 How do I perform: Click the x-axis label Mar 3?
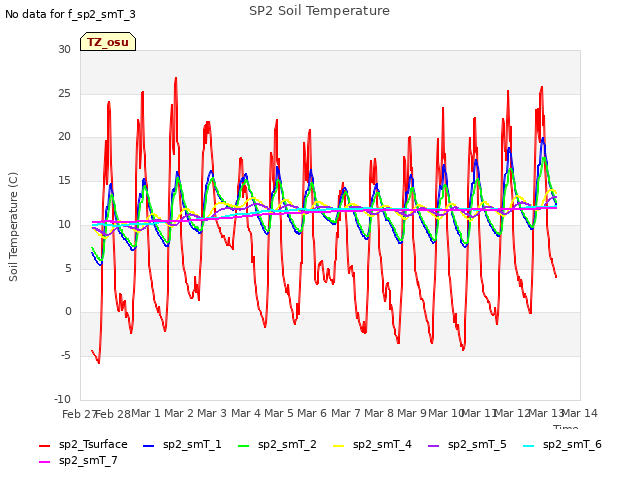[x=212, y=413]
